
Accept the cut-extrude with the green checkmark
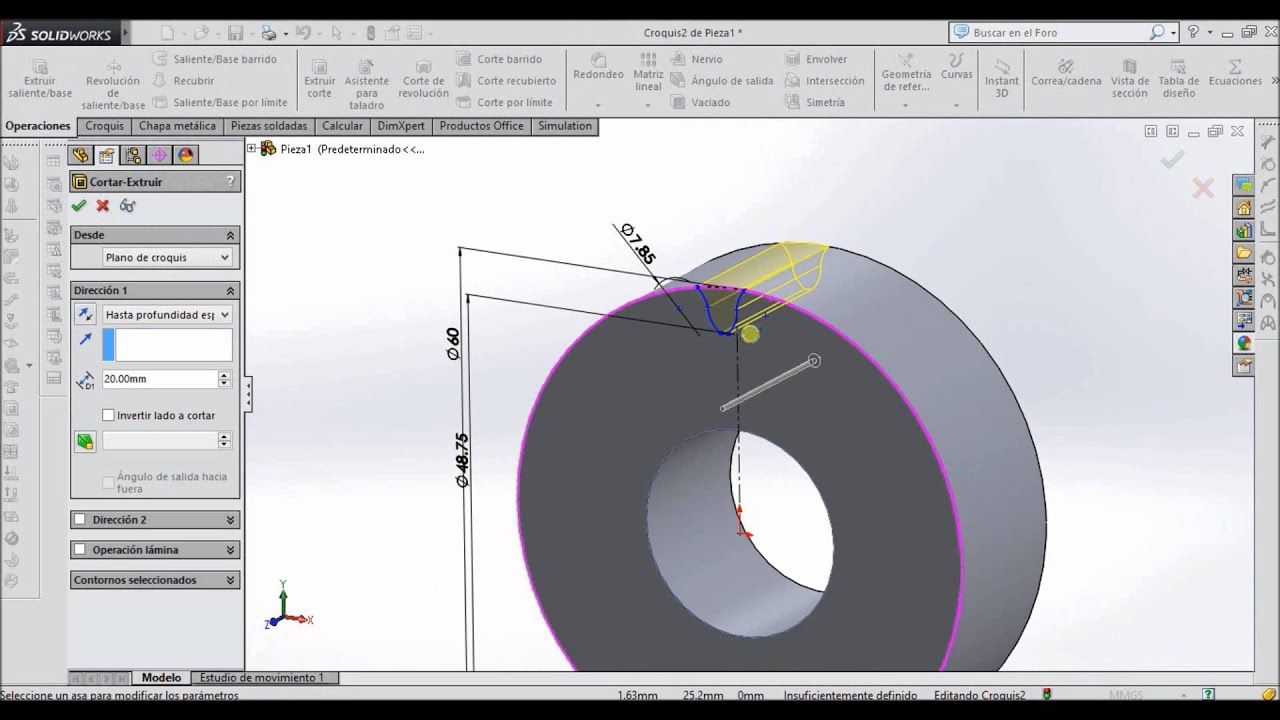click(x=79, y=205)
